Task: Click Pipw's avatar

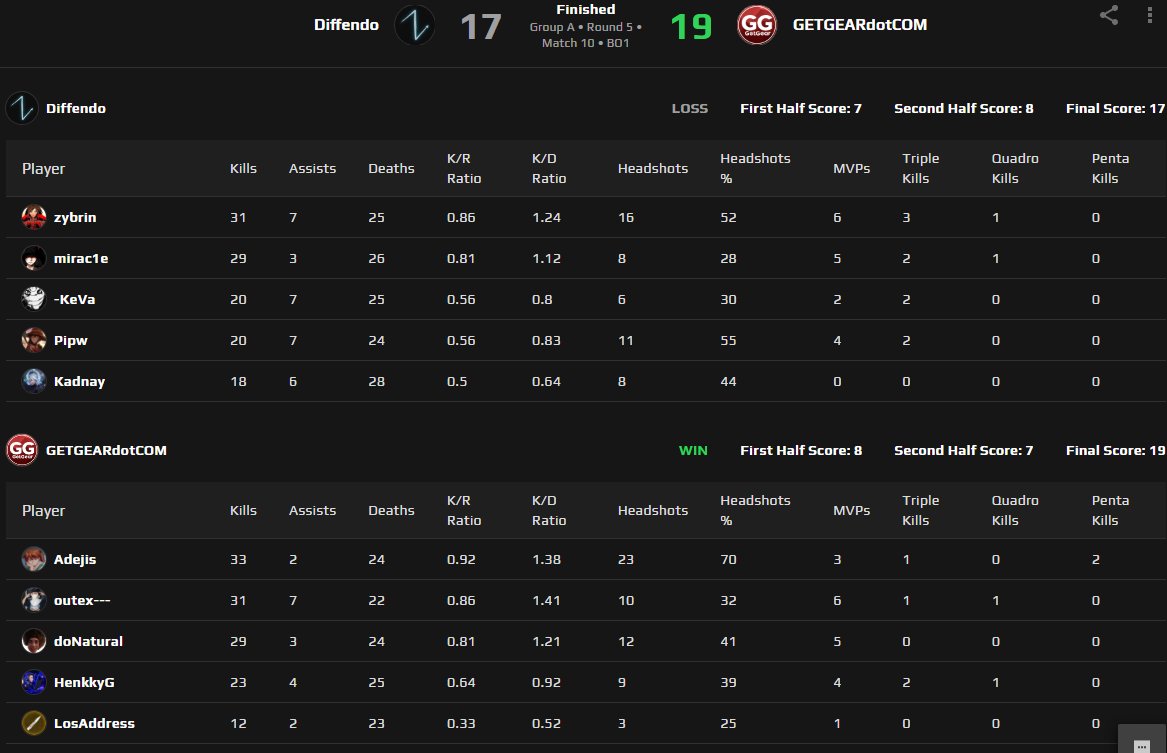Action: click(x=33, y=339)
